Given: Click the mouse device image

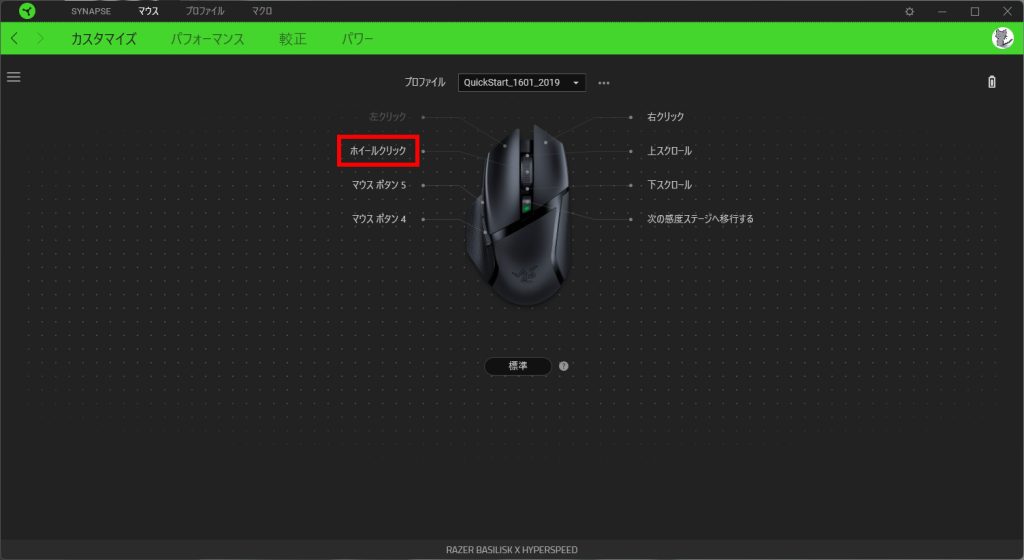Looking at the screenshot, I should pos(519,215).
